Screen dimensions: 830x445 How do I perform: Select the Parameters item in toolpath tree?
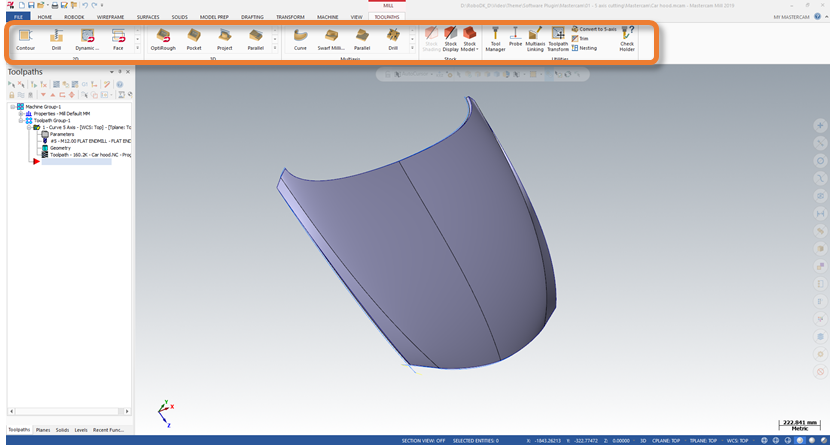click(x=63, y=134)
